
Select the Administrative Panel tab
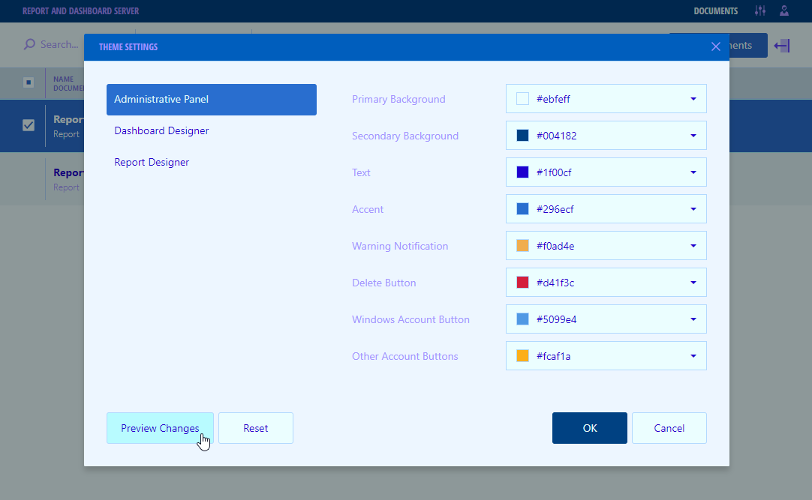pyautogui.click(x=211, y=100)
